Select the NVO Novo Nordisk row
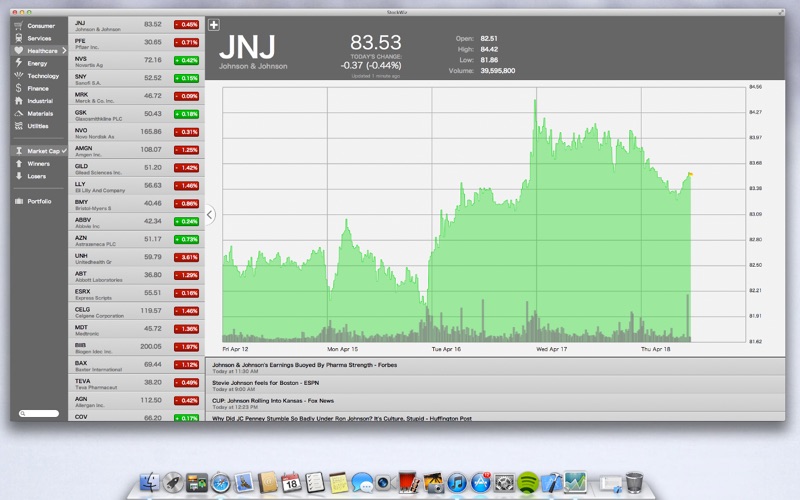 click(x=136, y=132)
